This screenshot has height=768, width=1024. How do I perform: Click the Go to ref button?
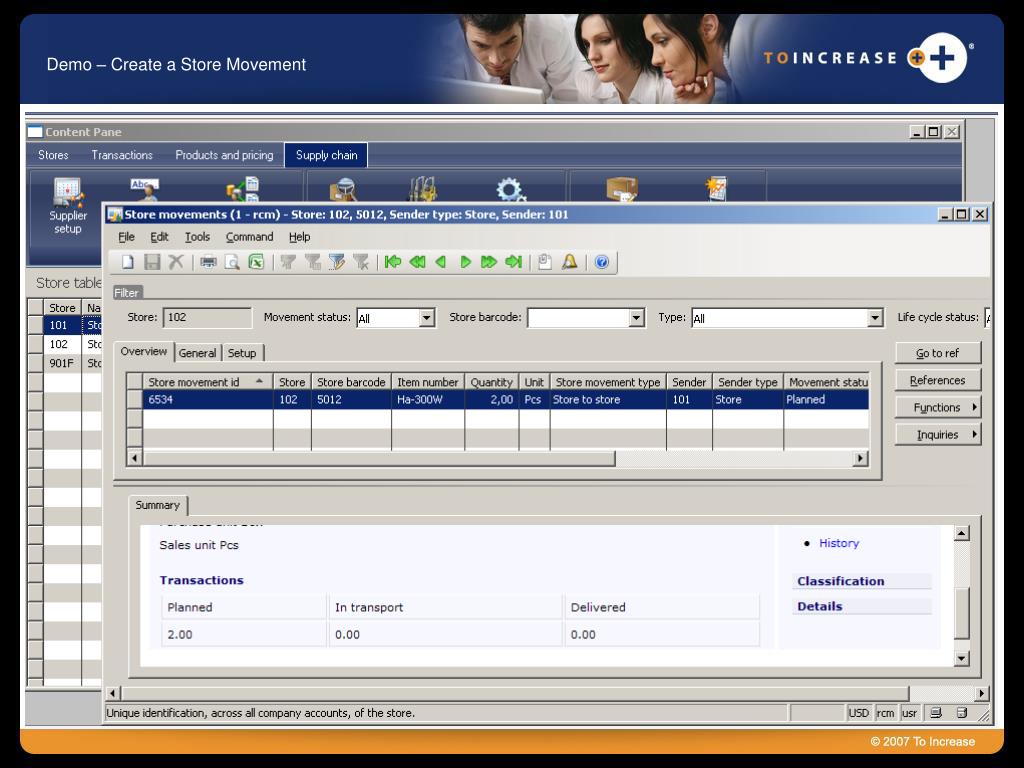[x=938, y=353]
